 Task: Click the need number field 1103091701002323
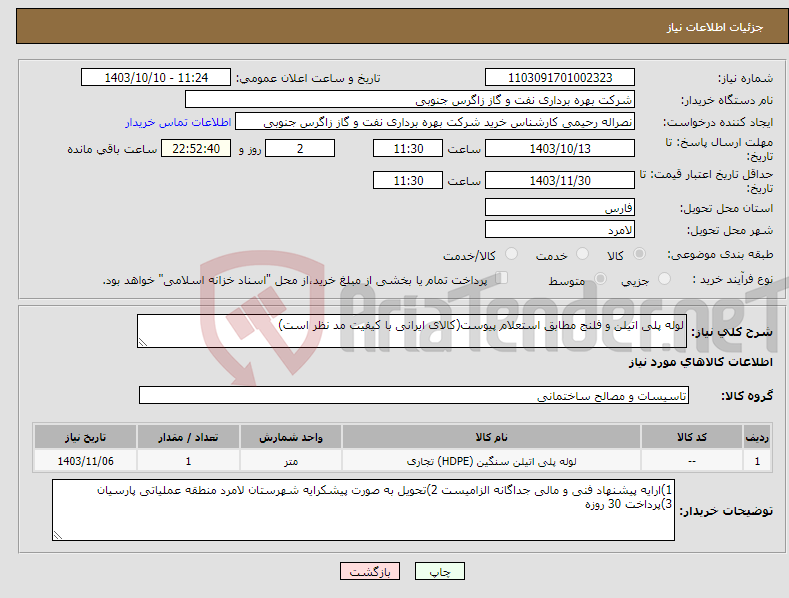click(x=560, y=78)
